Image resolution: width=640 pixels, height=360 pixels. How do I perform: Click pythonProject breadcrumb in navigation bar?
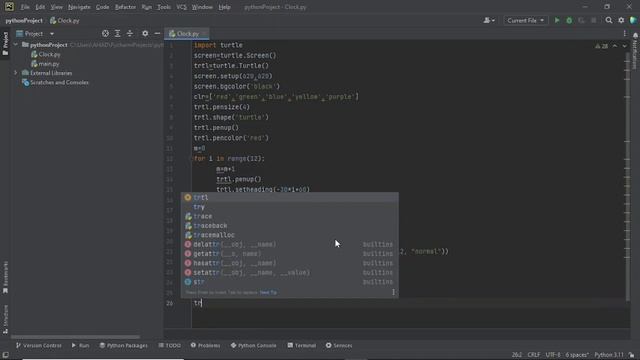pos(24,20)
